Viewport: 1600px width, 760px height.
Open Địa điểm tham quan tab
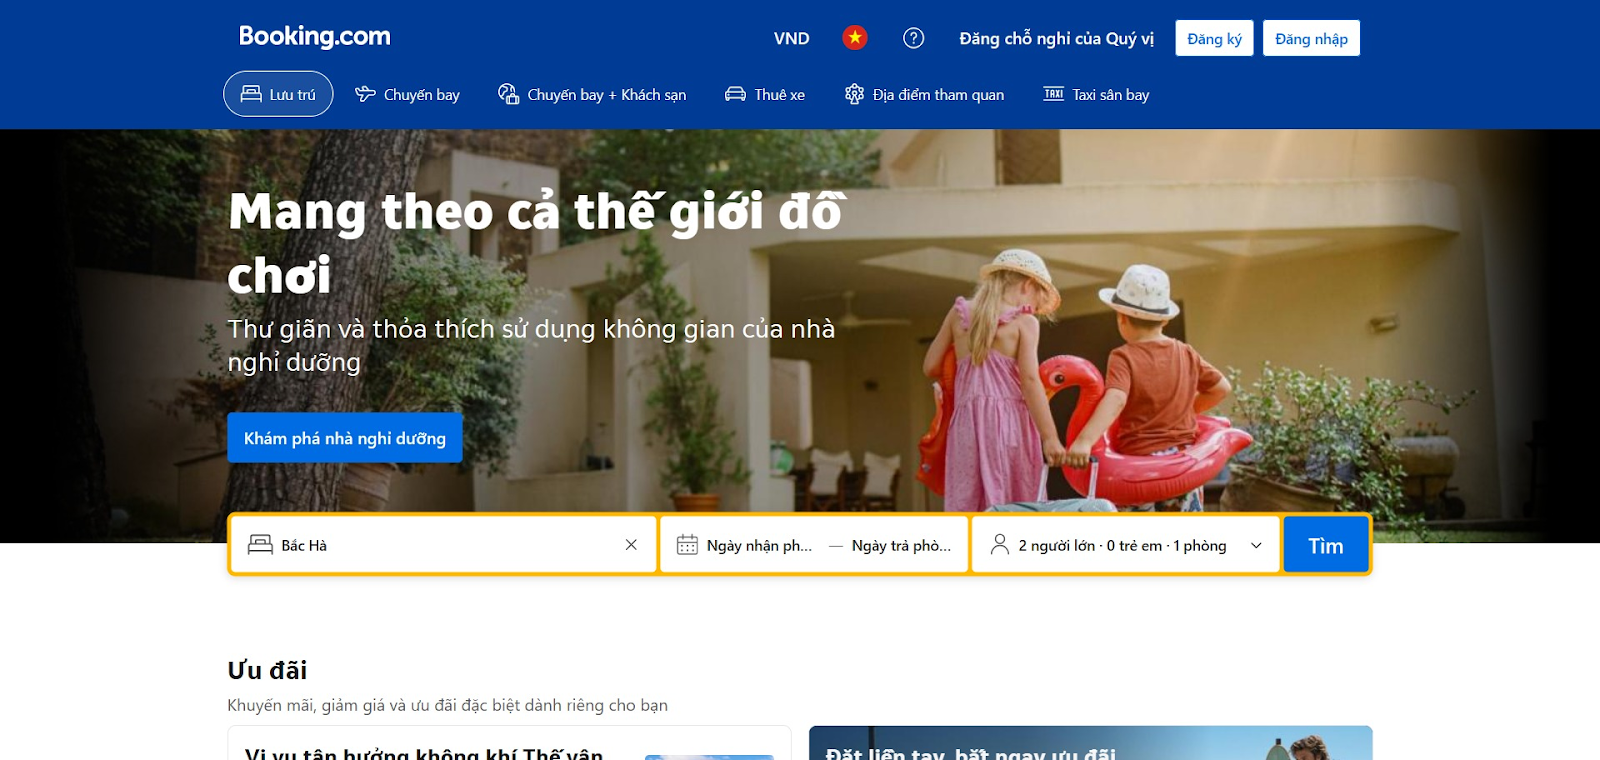[924, 94]
